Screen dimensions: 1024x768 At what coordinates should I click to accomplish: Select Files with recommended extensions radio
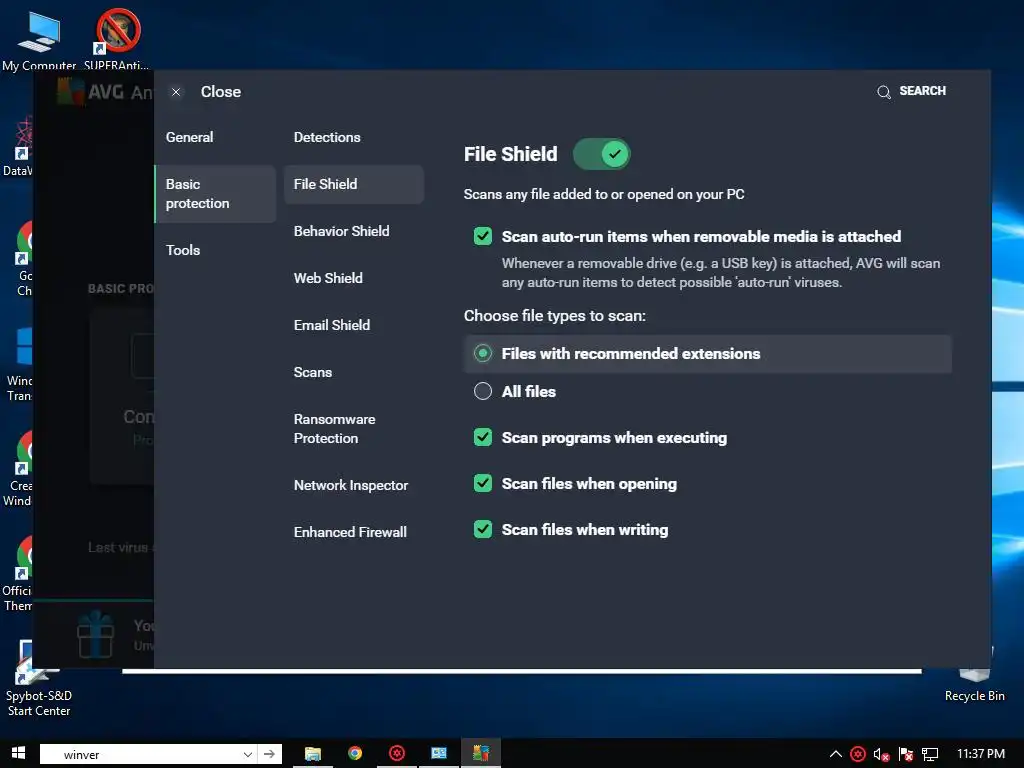(483, 353)
